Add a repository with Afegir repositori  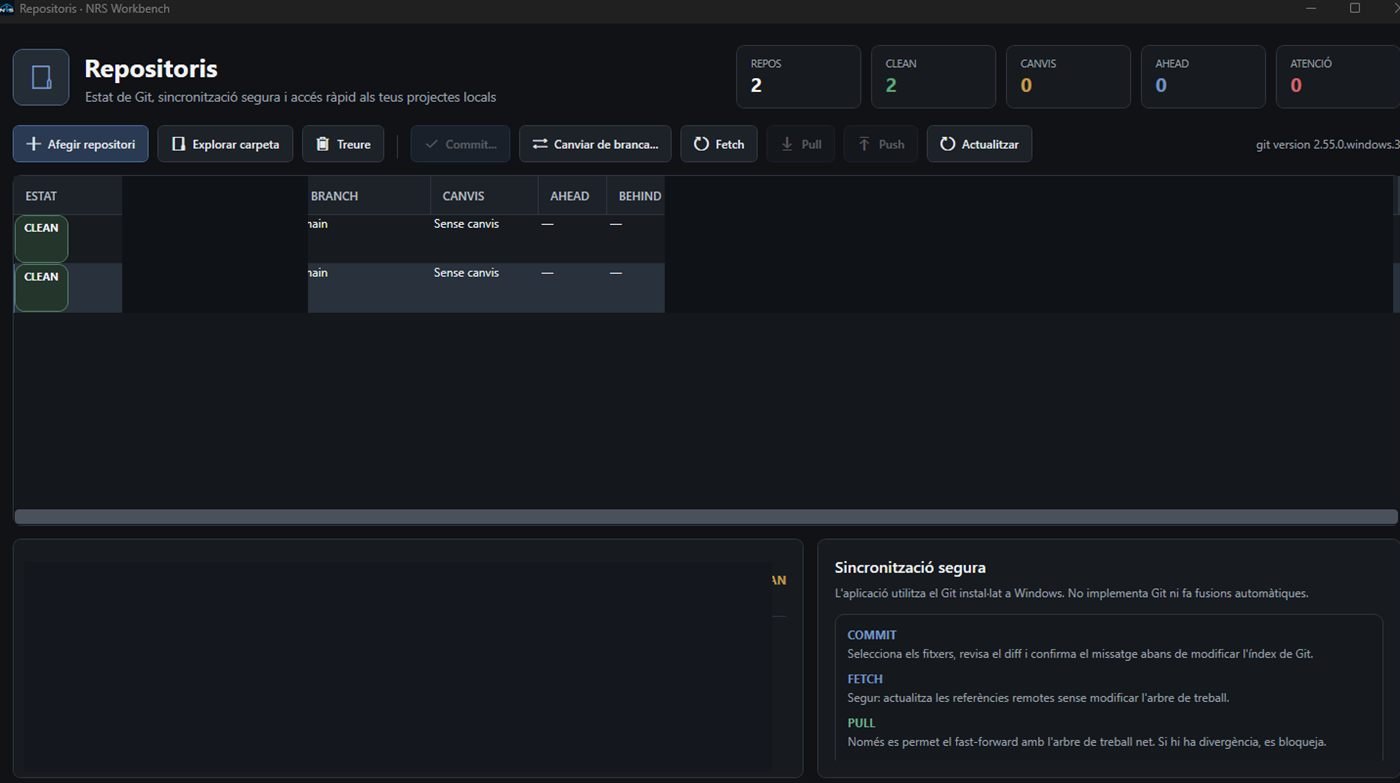point(81,144)
